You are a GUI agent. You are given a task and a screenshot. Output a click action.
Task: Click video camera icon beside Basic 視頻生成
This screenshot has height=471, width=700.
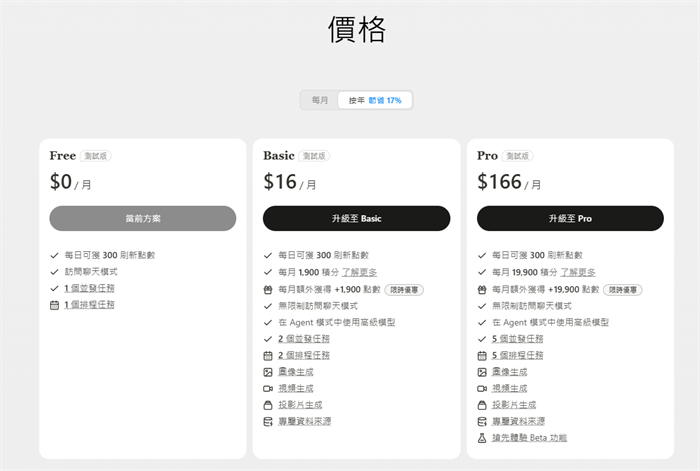tap(268, 389)
